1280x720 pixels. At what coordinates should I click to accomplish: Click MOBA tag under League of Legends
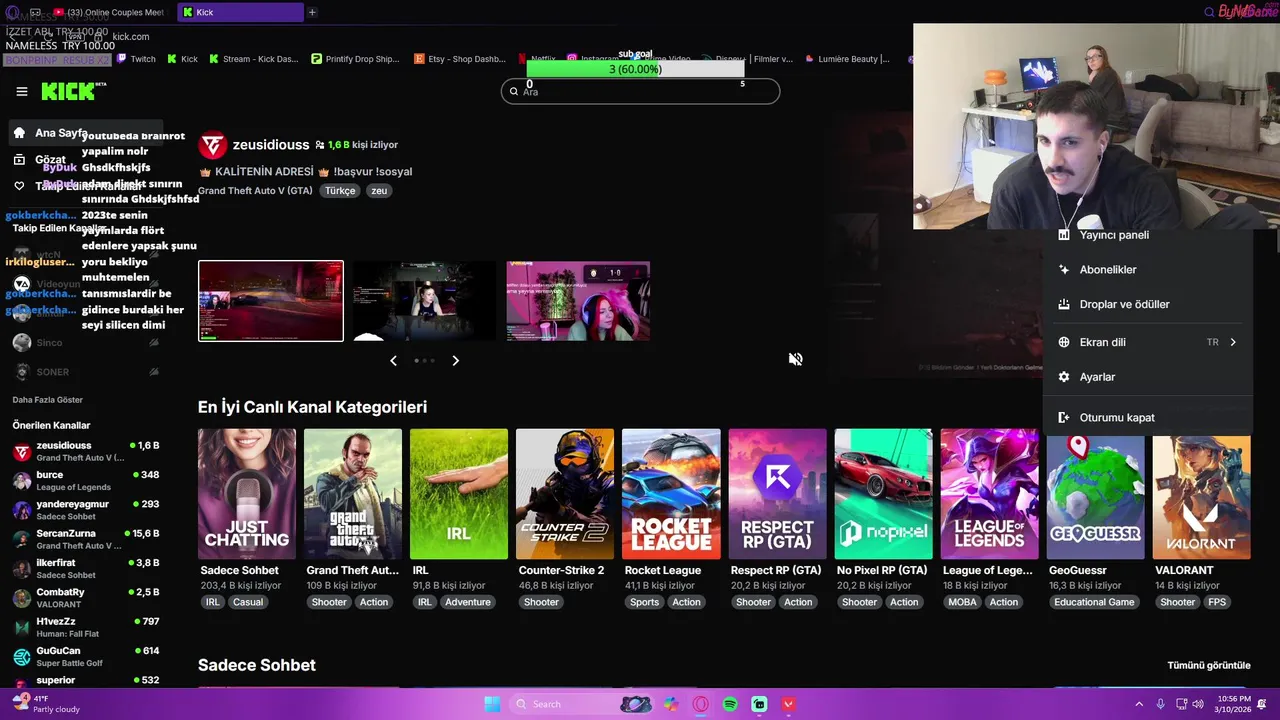coord(962,602)
